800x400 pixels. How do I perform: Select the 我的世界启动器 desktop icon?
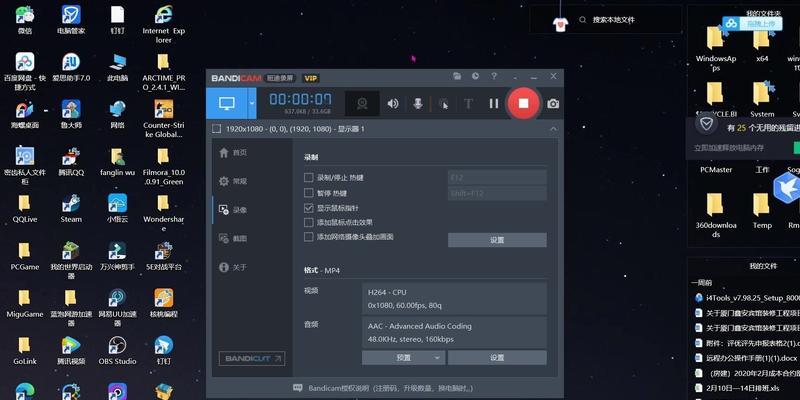[71, 260]
